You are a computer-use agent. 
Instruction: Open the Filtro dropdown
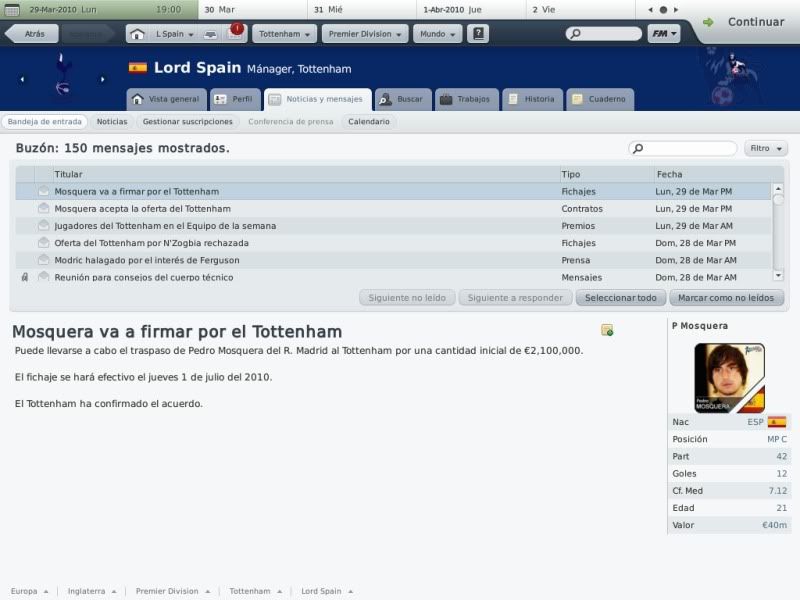coord(765,148)
